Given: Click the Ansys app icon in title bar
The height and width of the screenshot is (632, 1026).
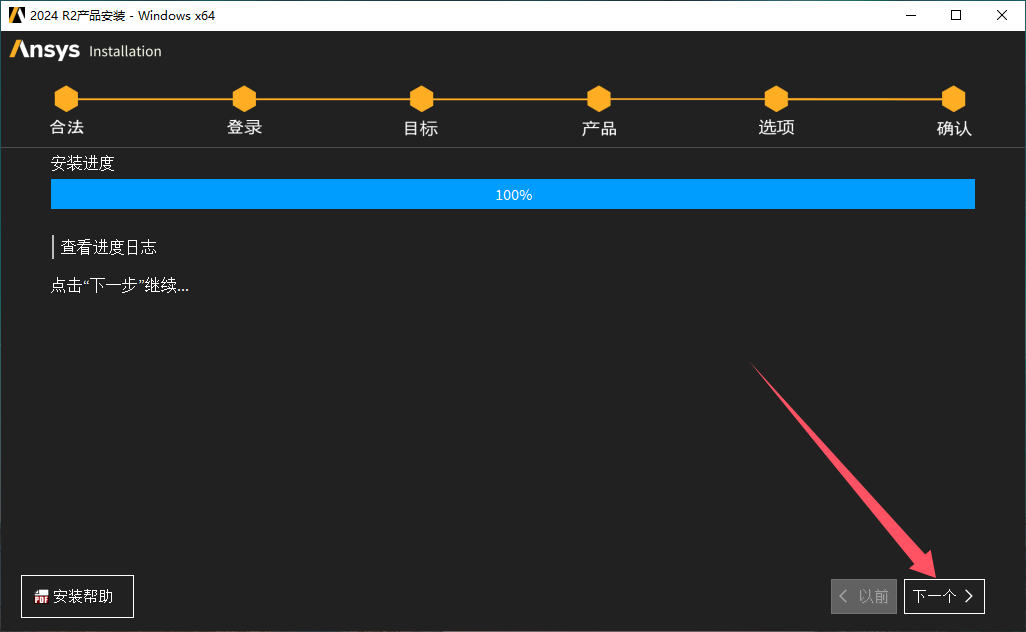Looking at the screenshot, I should 17,15.
